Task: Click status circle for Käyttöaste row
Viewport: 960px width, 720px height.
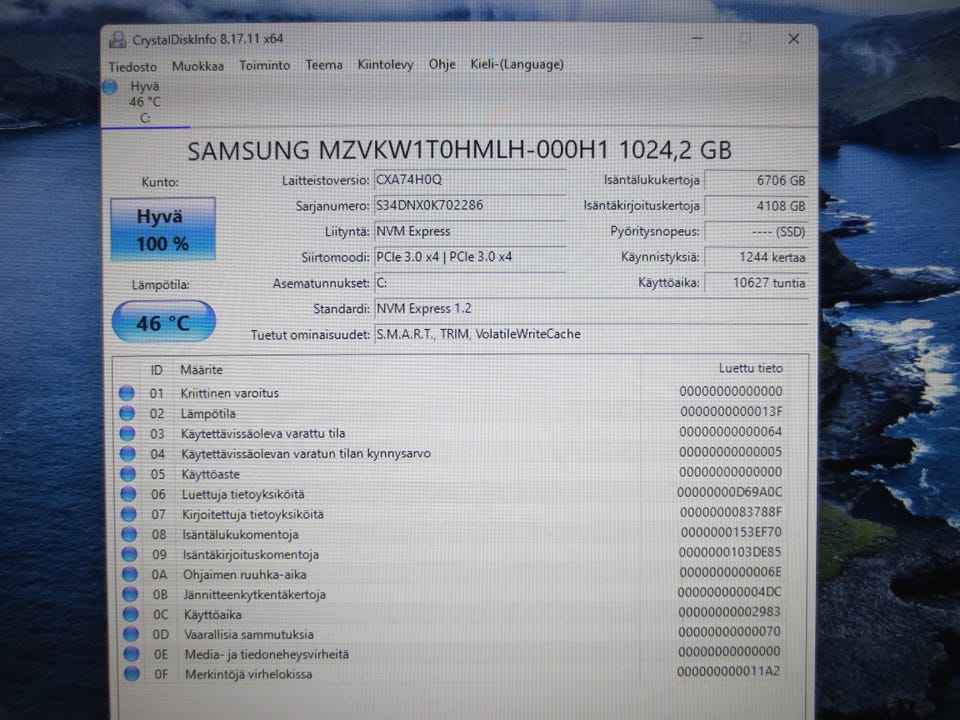Action: click(x=128, y=473)
